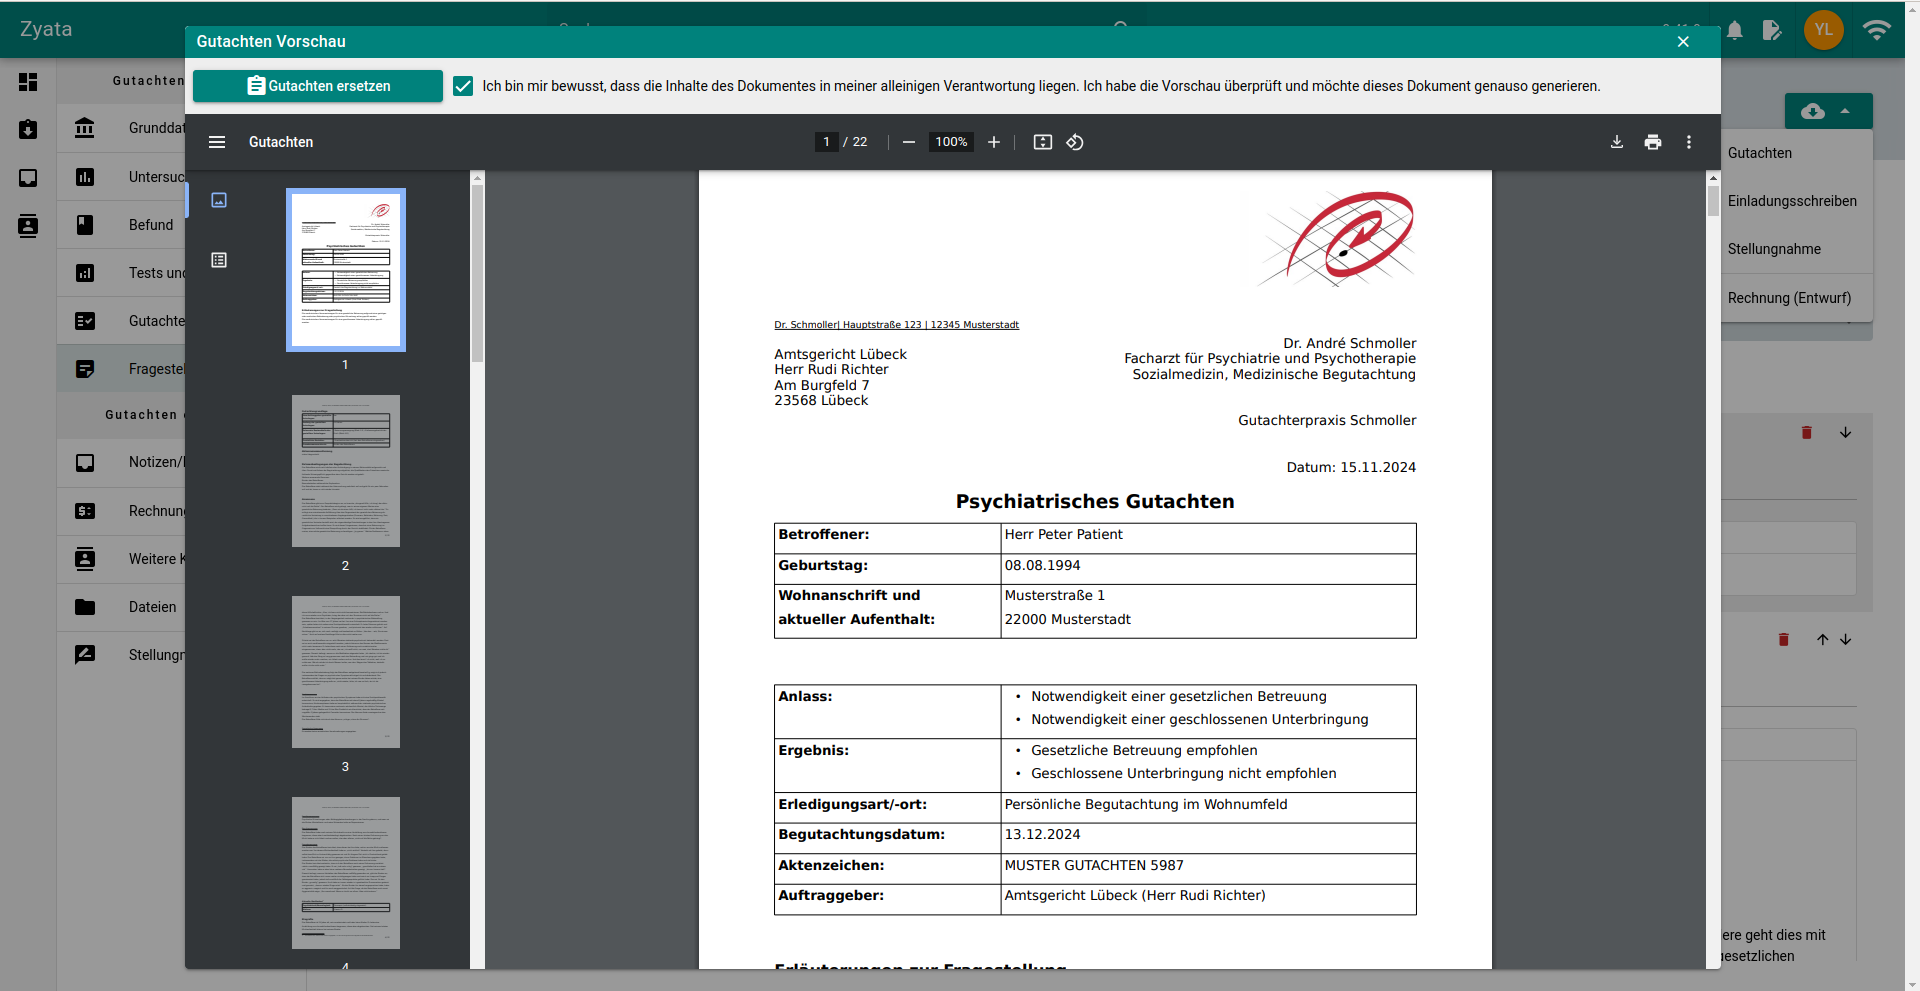This screenshot has width=1920, height=991.
Task: Click the thumbnail panel scrollbar
Action: [x=477, y=273]
